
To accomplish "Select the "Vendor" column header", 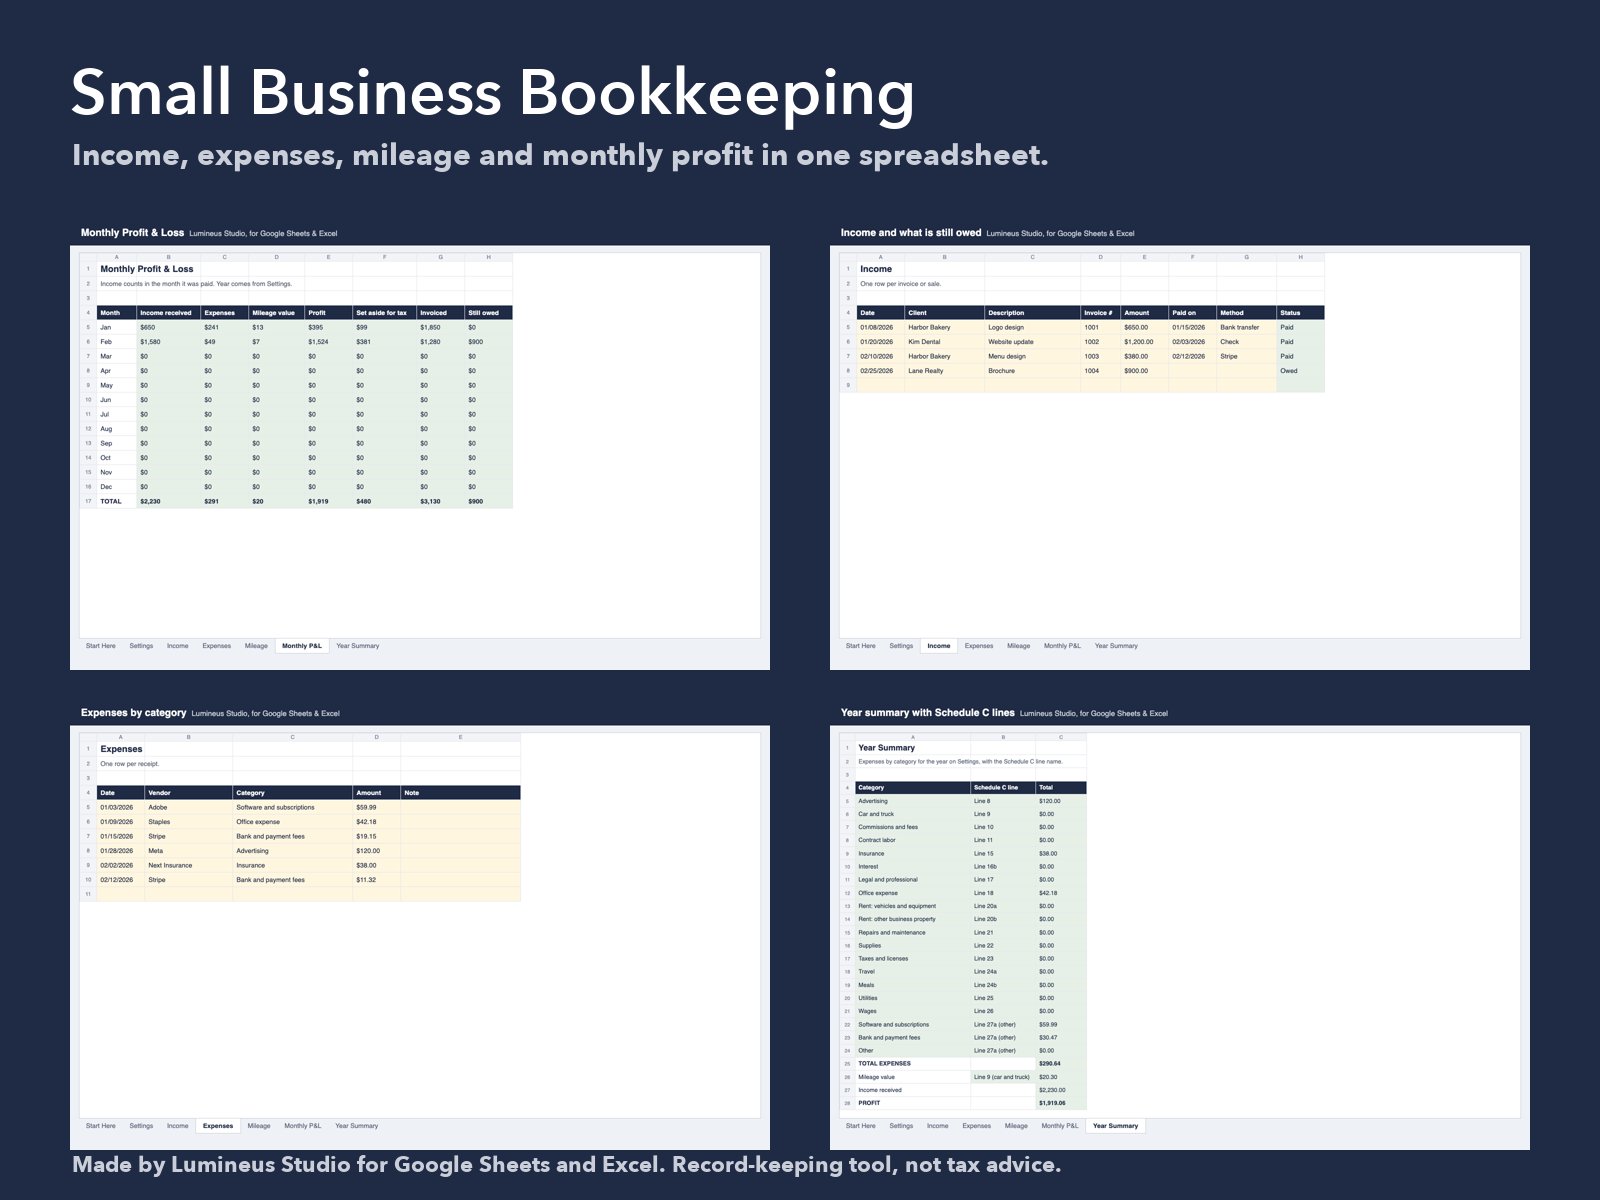I will (x=188, y=793).
